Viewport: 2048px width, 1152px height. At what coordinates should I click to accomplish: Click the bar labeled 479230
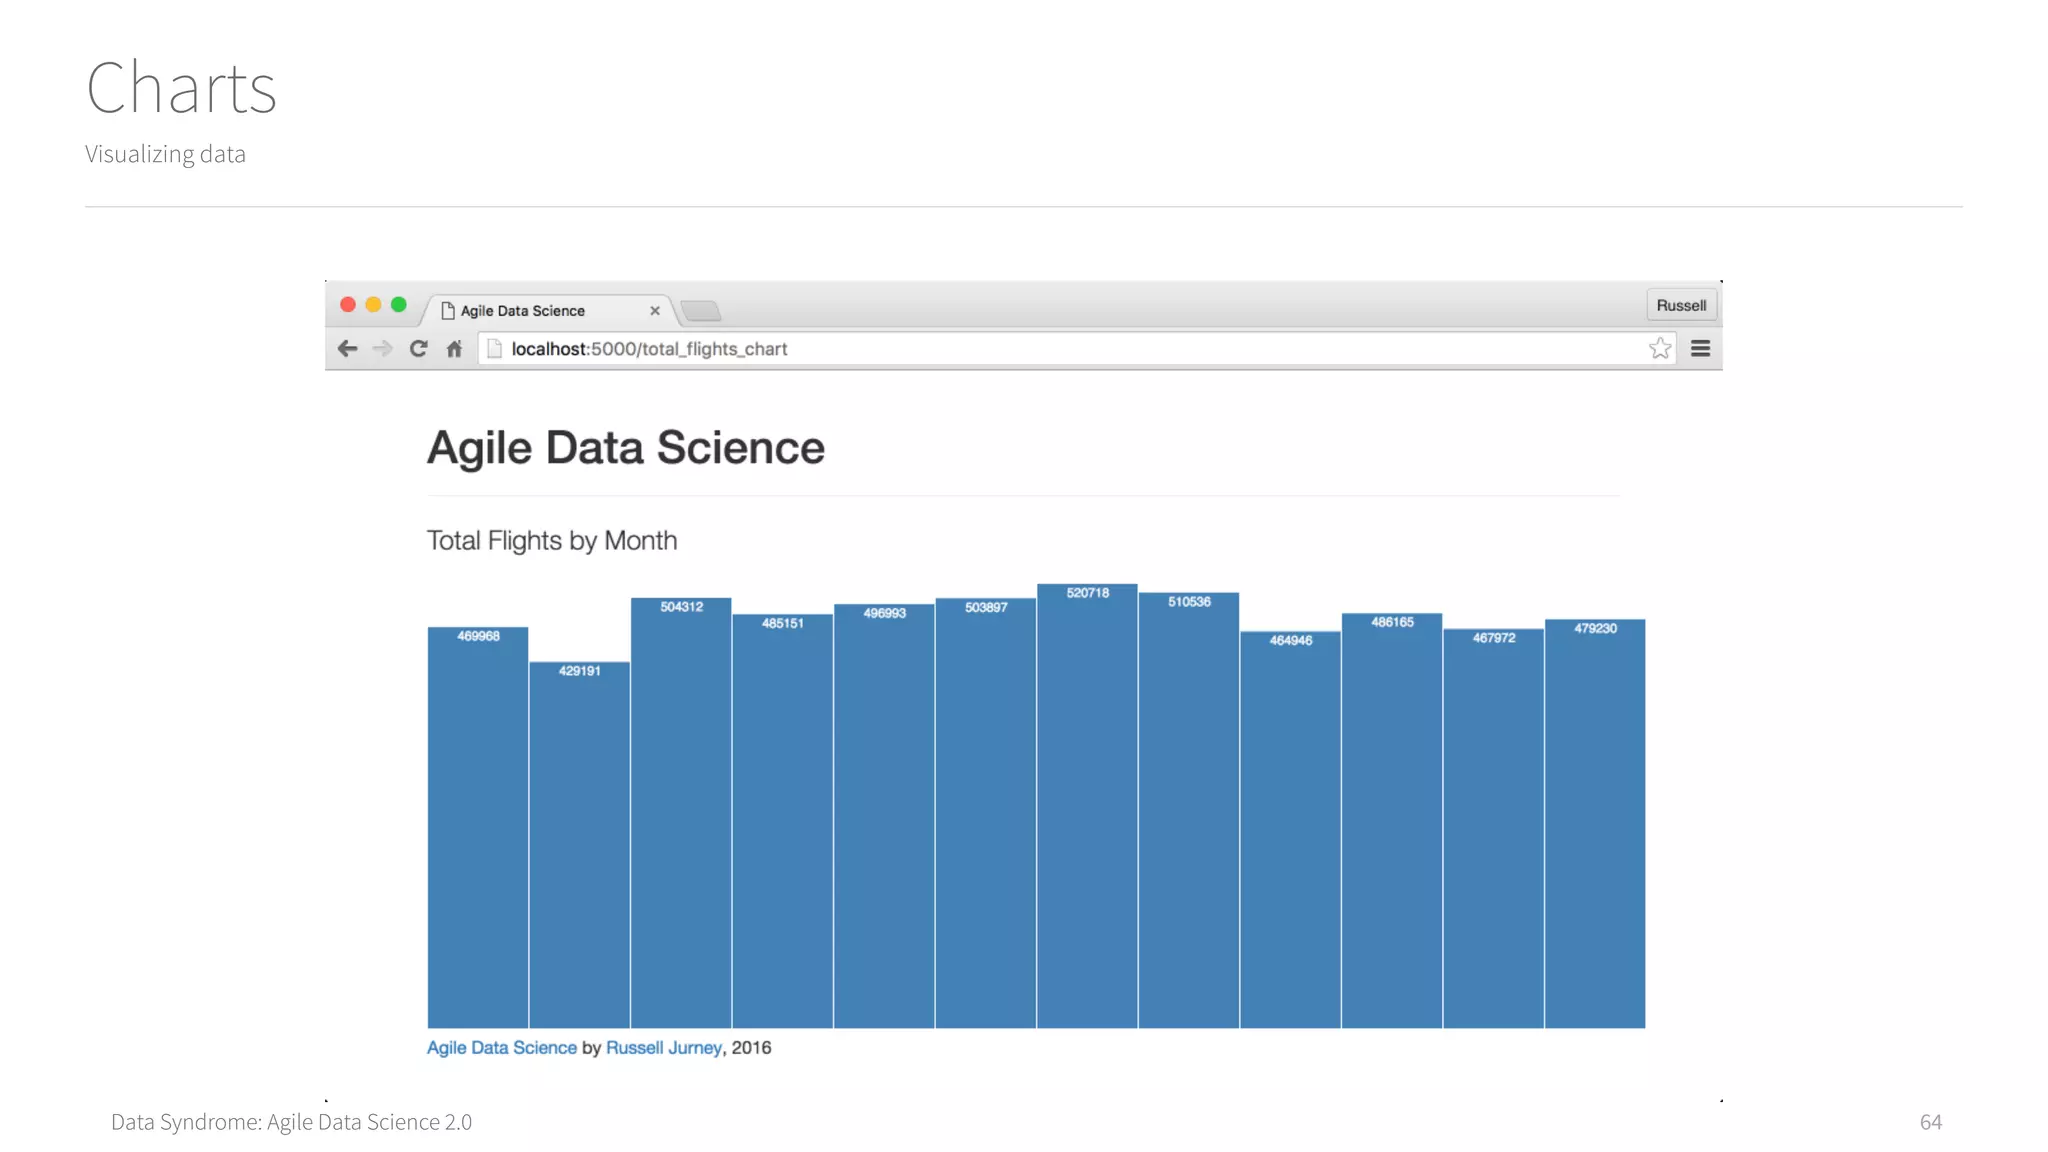pos(1595,824)
